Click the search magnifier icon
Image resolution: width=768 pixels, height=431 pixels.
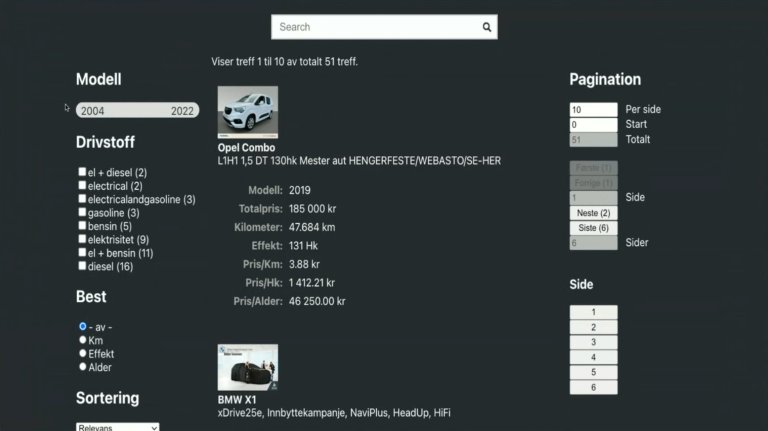pyautogui.click(x=486, y=27)
